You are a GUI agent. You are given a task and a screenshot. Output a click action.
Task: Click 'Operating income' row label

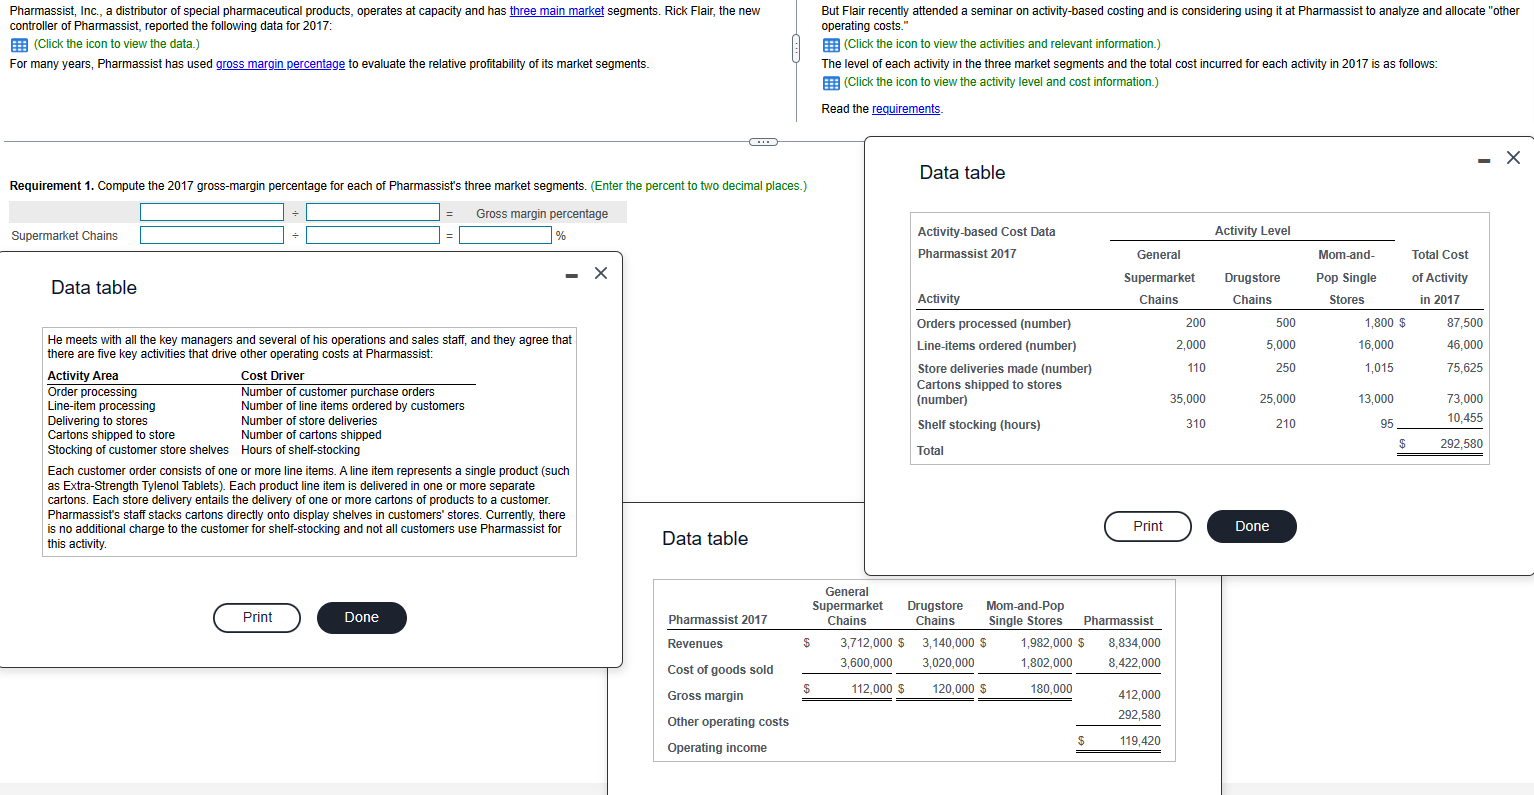tap(717, 748)
